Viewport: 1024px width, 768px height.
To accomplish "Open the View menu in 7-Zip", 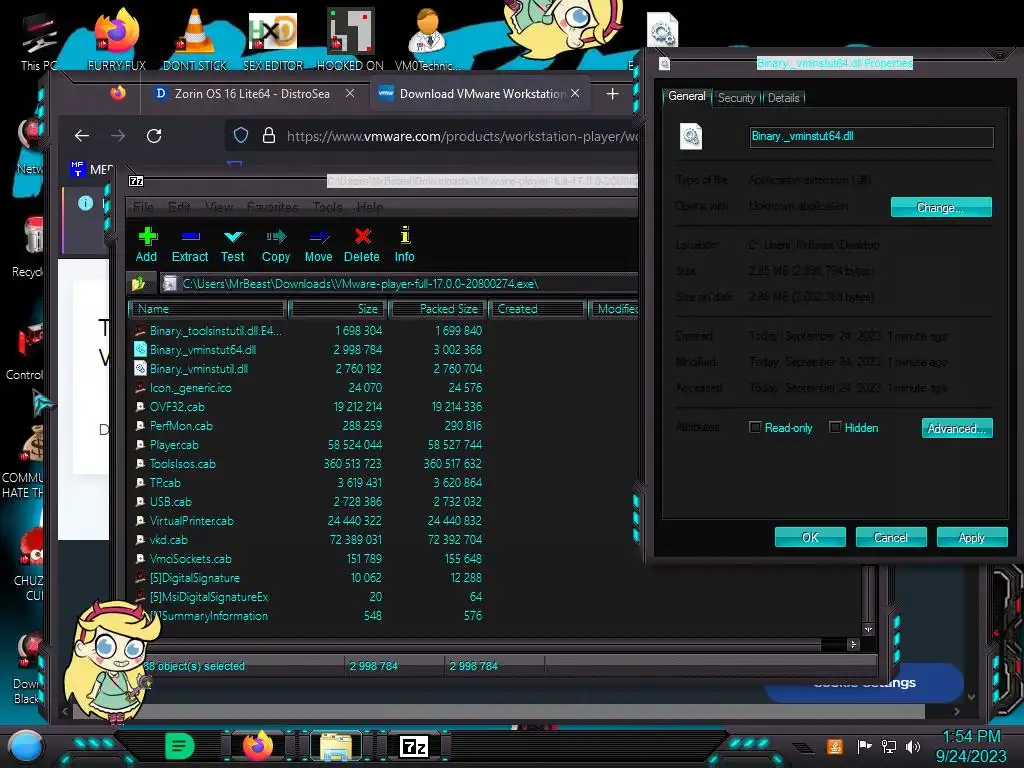I will (219, 207).
